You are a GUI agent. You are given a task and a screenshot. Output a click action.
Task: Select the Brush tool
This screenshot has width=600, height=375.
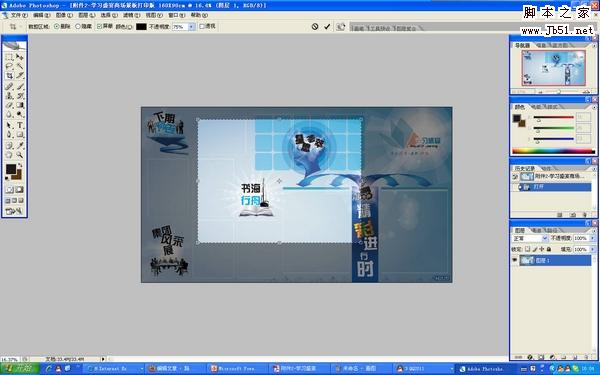point(20,86)
